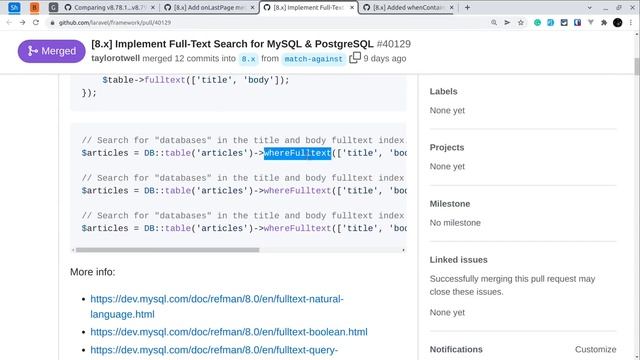Click the Projects sidebar heading
The image size is (640, 360).
click(x=447, y=147)
